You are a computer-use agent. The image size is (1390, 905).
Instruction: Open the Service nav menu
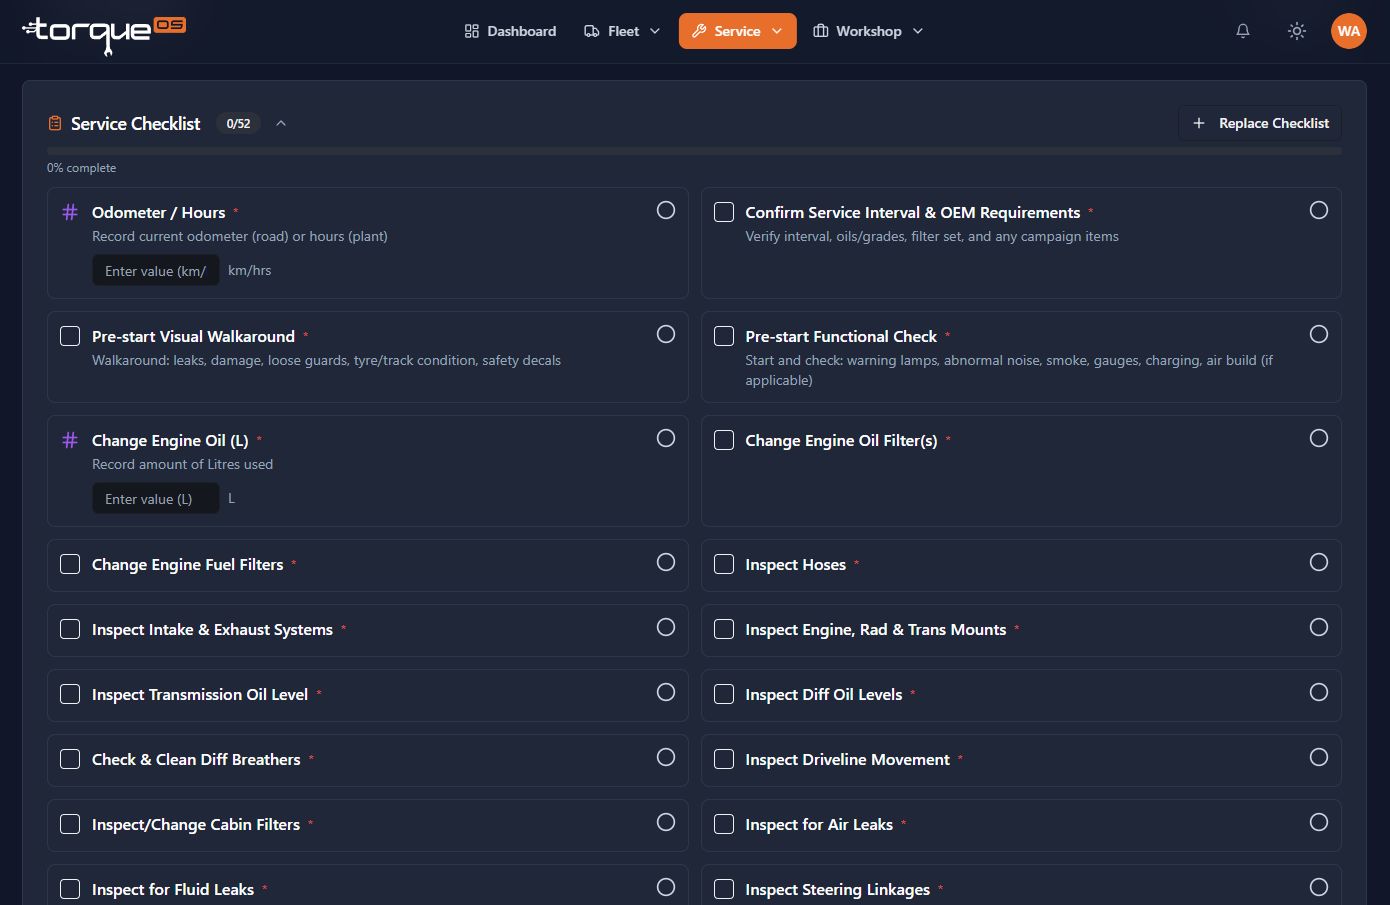738,31
